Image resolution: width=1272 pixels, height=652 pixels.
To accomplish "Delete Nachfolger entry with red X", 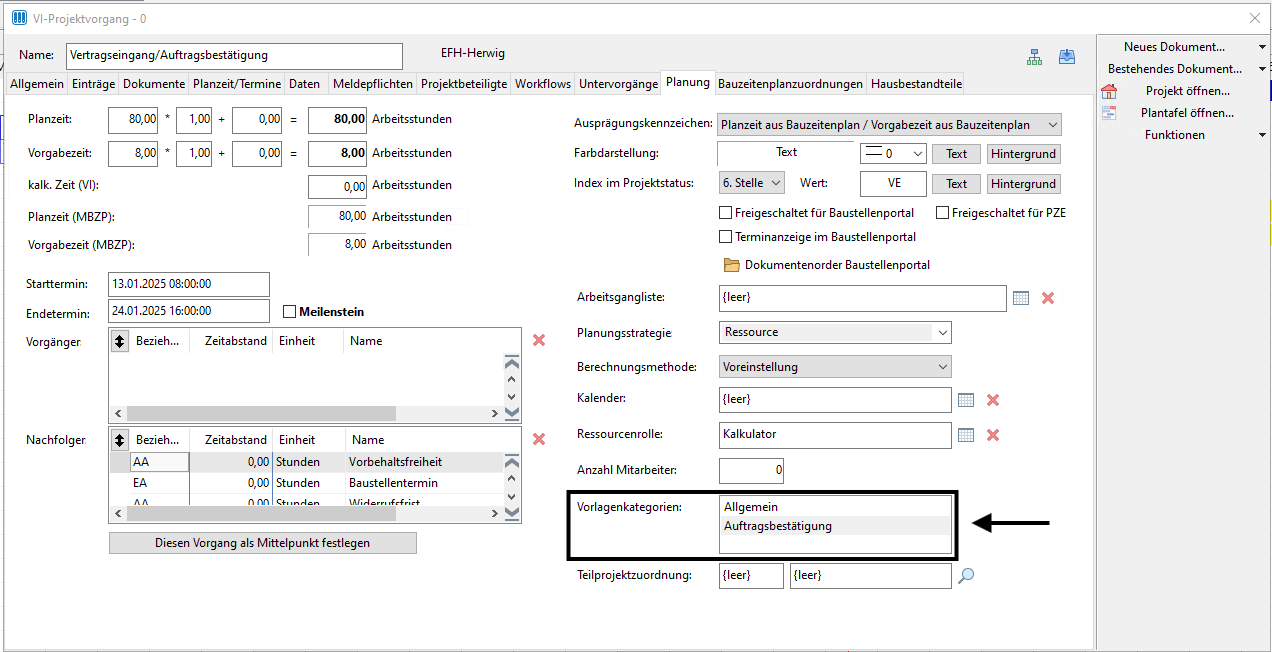I will (x=539, y=439).
